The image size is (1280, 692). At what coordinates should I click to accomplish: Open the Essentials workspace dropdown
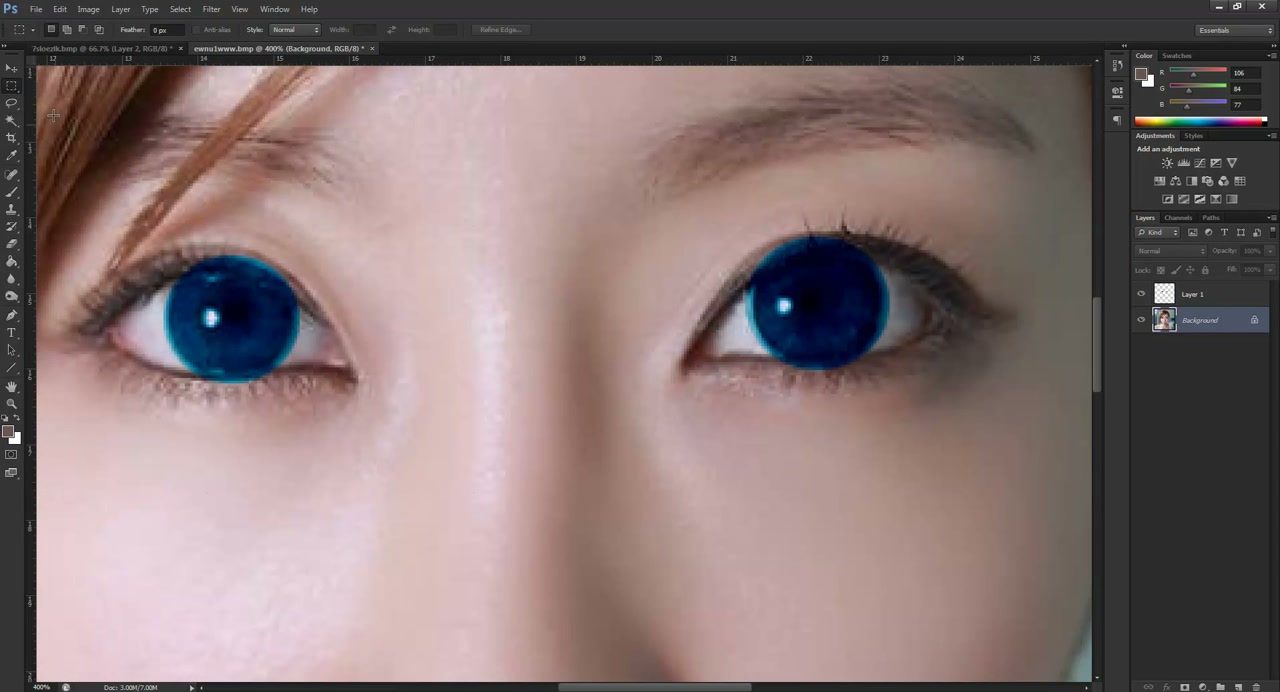click(1234, 30)
